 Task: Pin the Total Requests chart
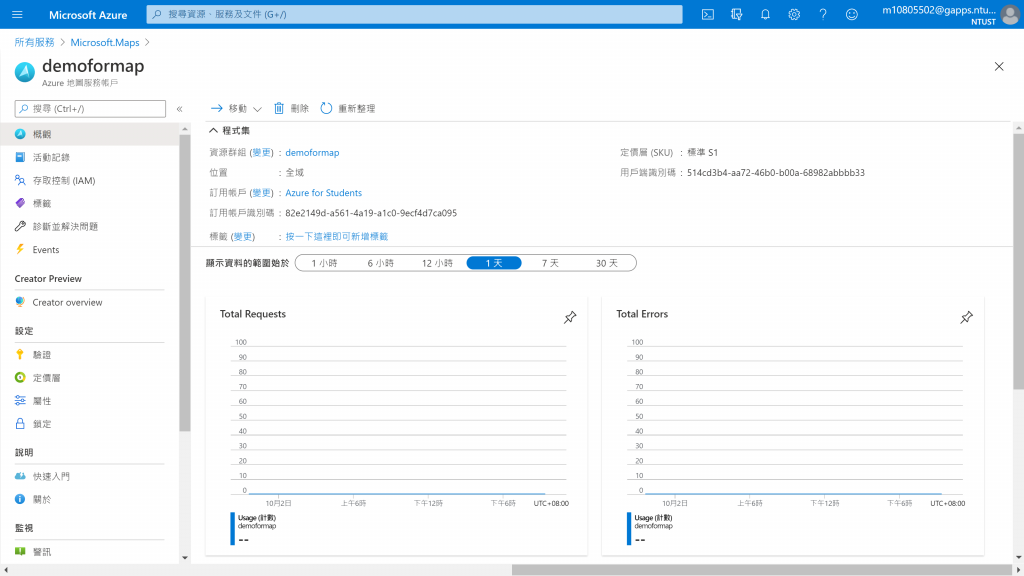point(570,317)
